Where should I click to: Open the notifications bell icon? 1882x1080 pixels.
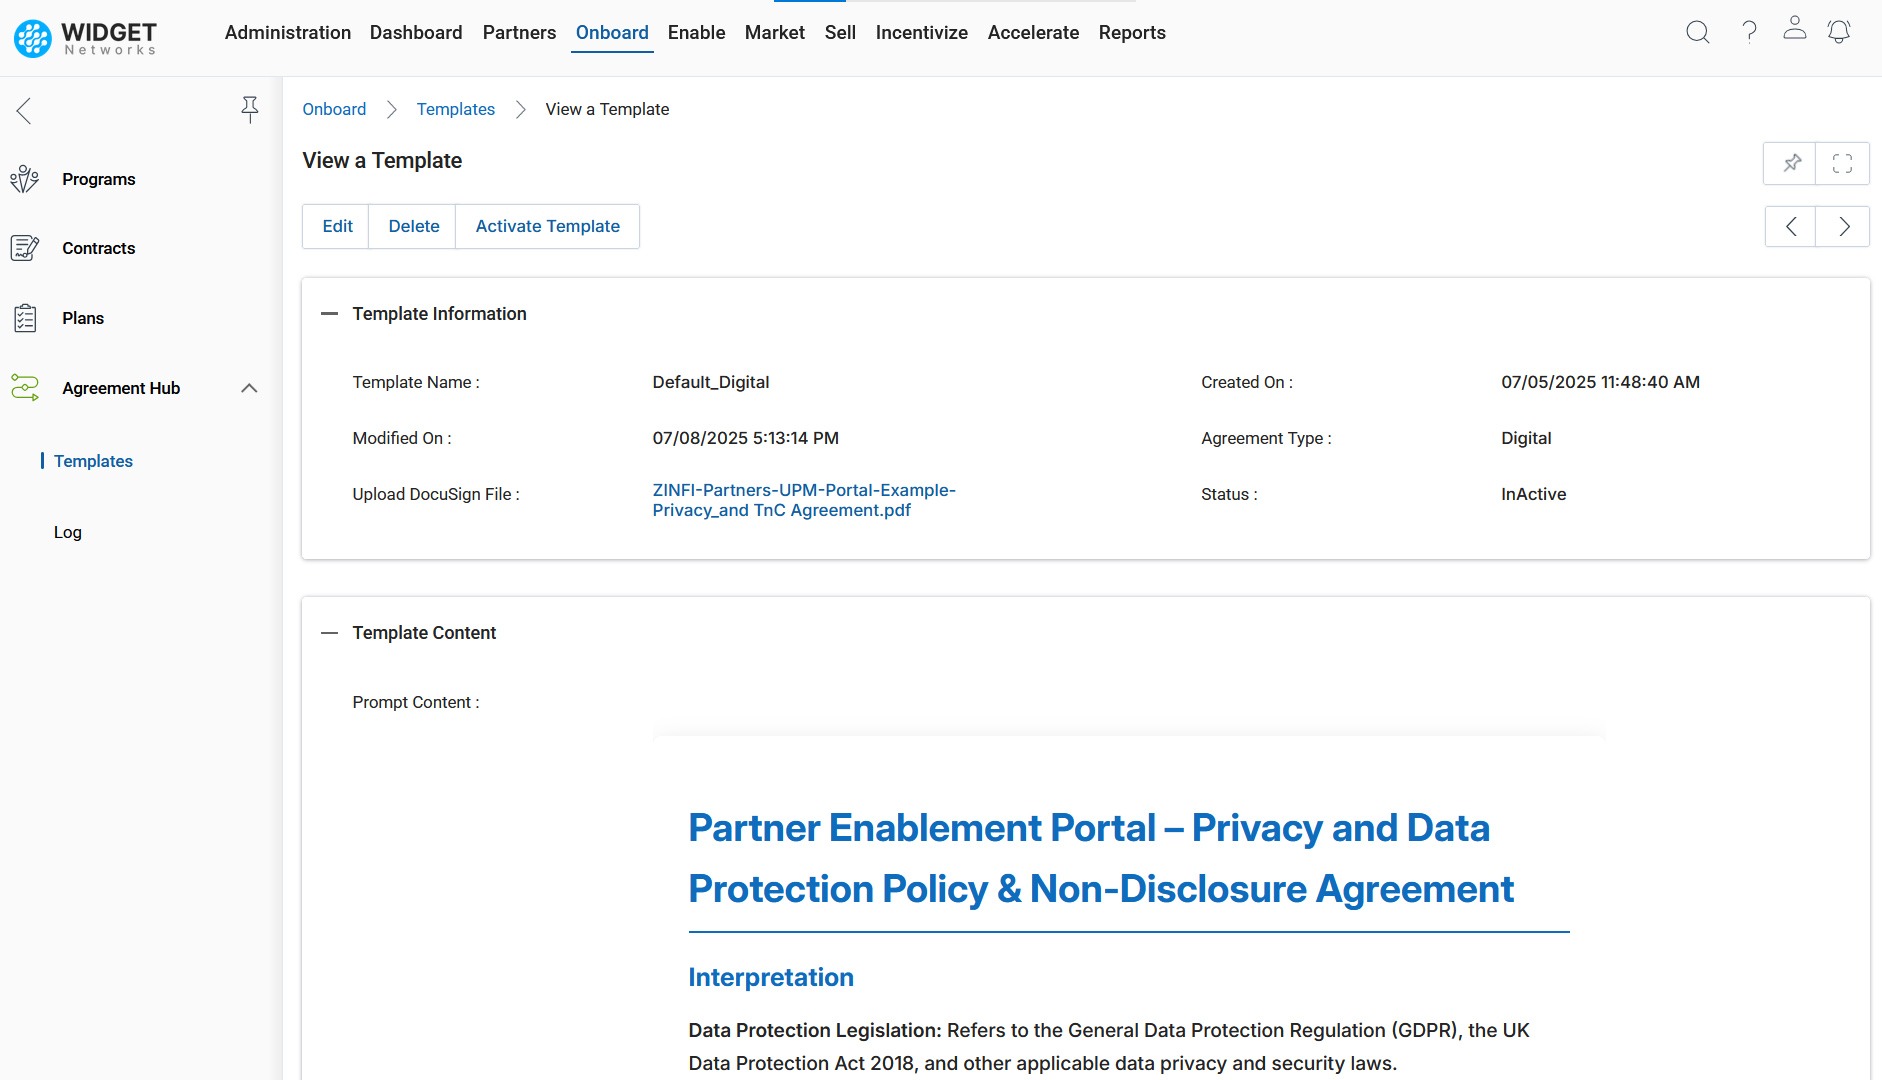pyautogui.click(x=1839, y=32)
